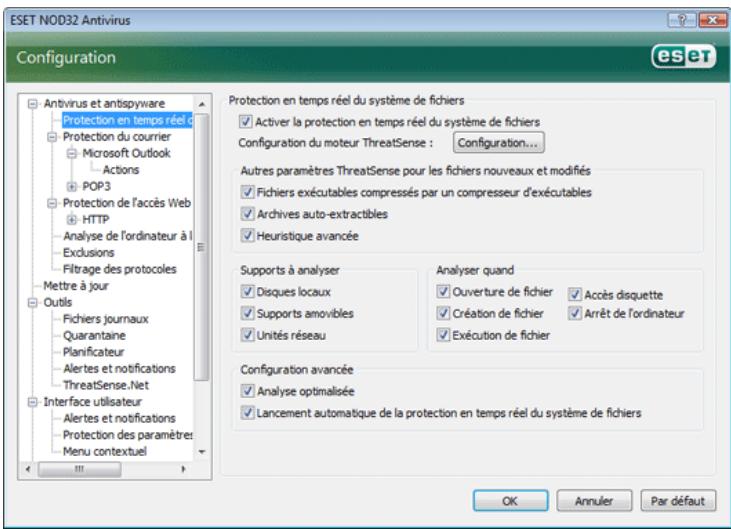
Task: Select Microsoft Outlook in tree
Action: click(126, 153)
